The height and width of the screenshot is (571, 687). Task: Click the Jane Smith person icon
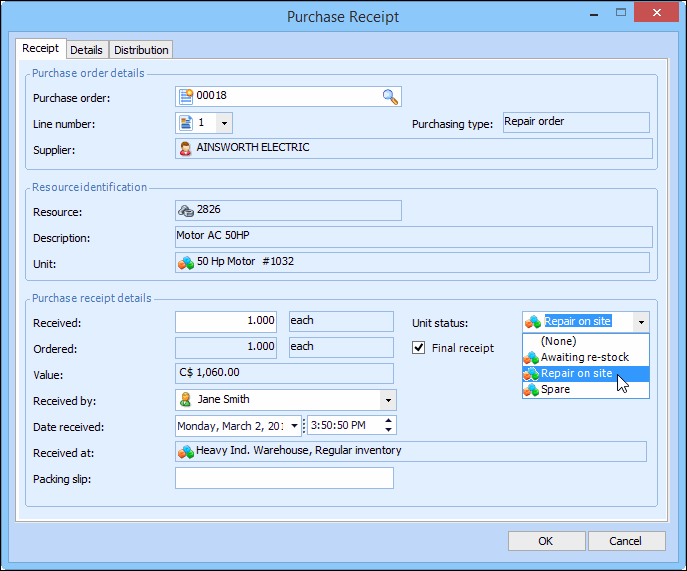186,399
